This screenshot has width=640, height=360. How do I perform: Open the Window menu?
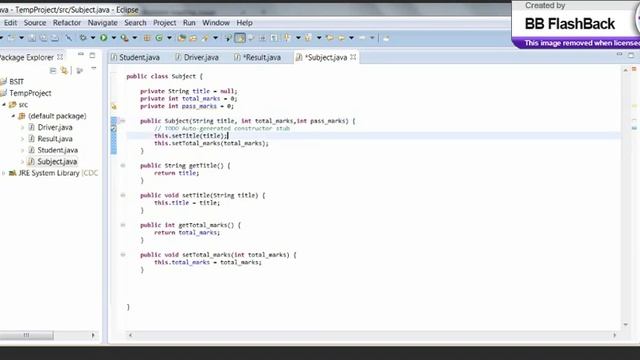pos(216,23)
